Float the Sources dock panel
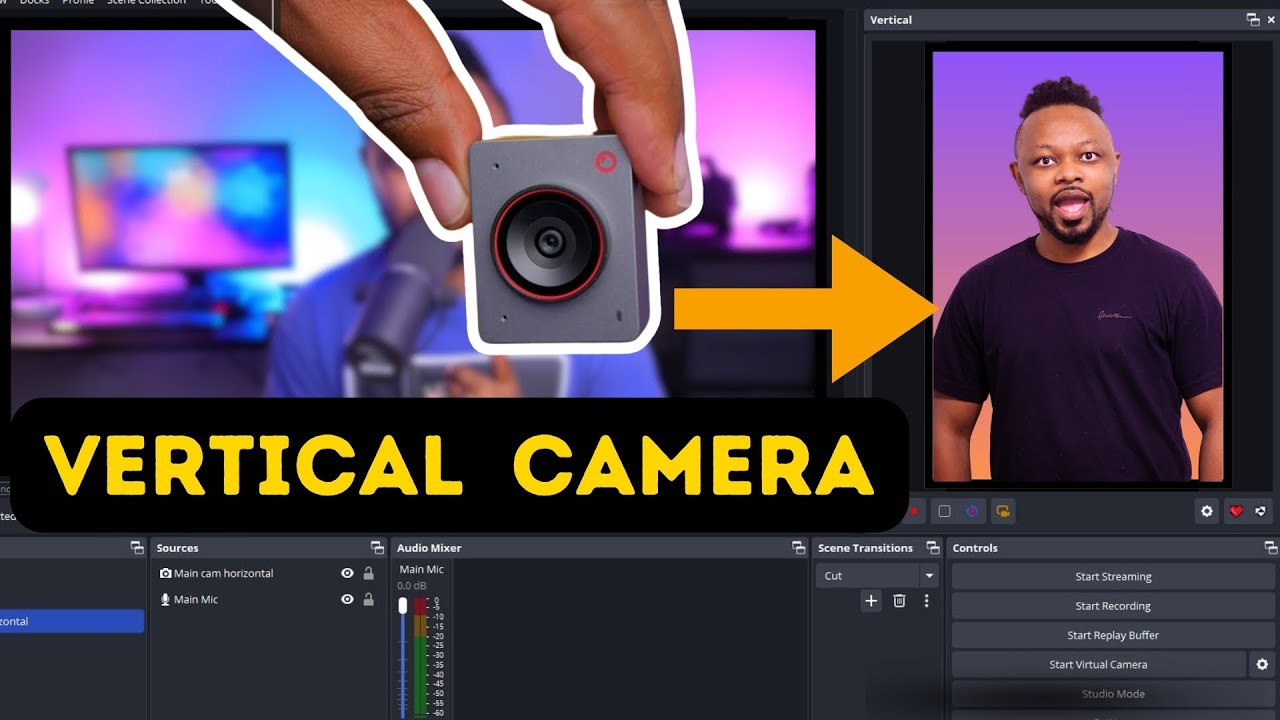The image size is (1280, 720). coord(377,548)
